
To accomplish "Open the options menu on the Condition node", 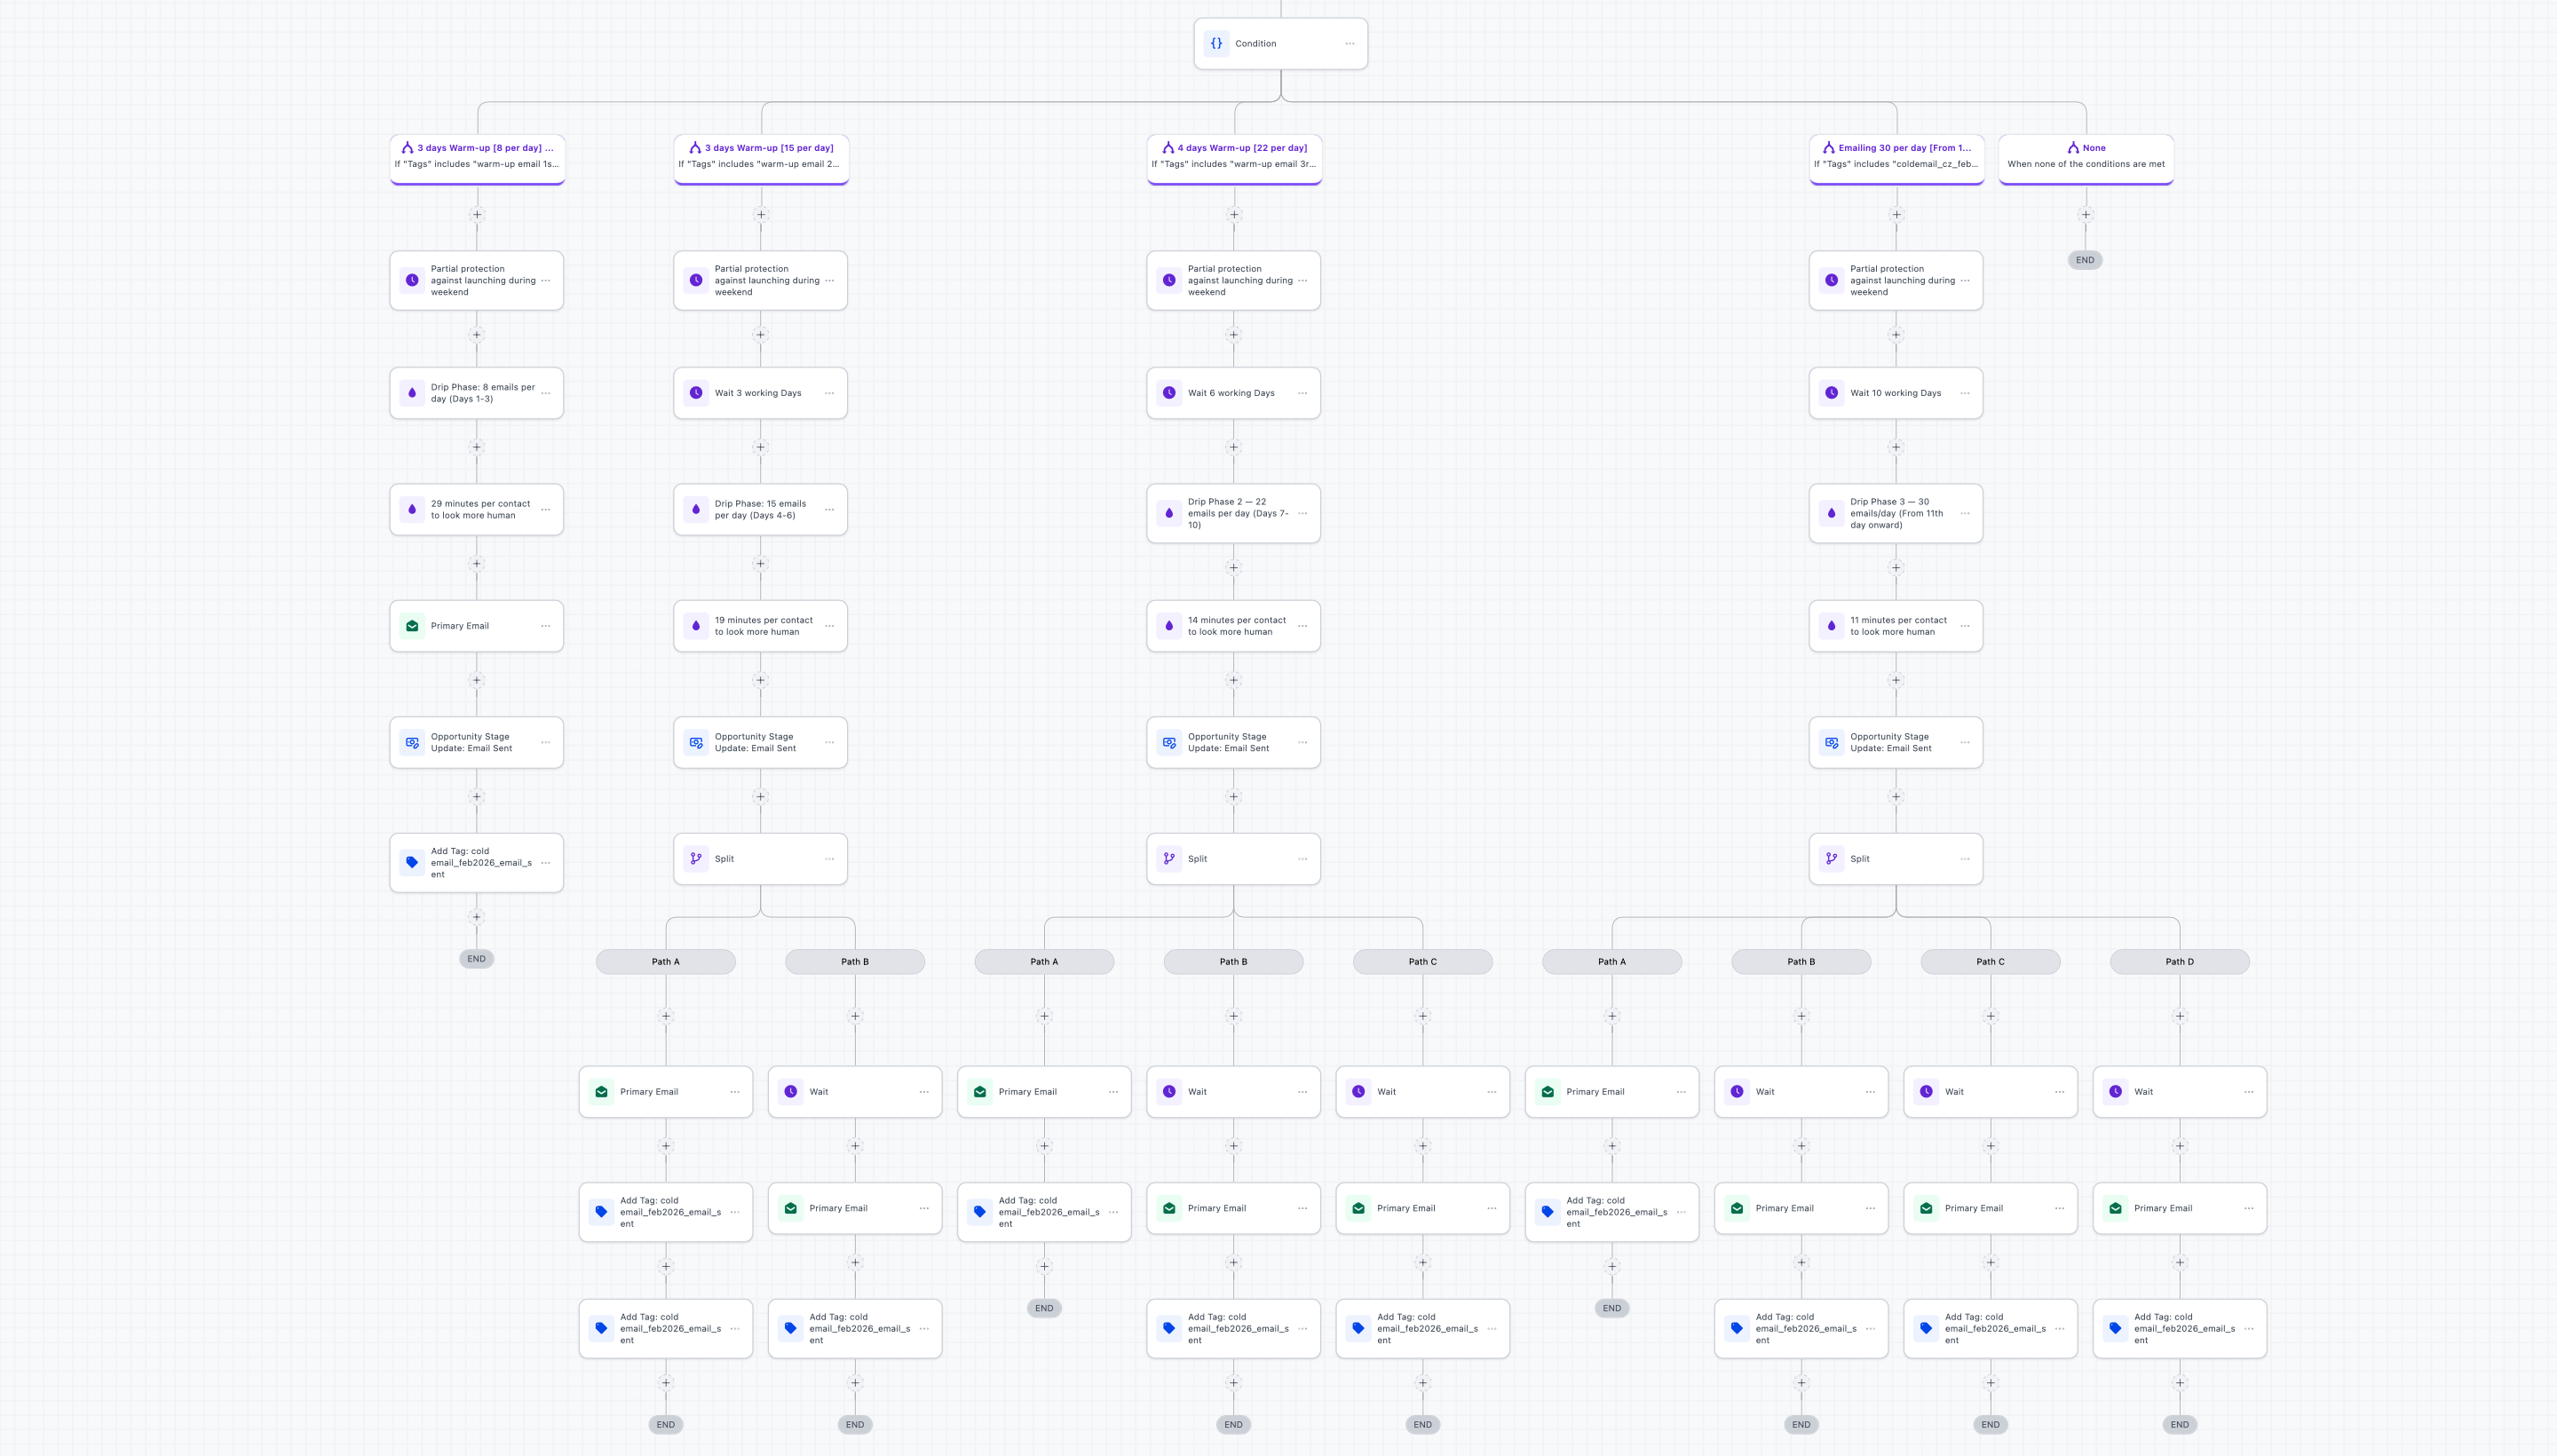I will click(x=1349, y=43).
